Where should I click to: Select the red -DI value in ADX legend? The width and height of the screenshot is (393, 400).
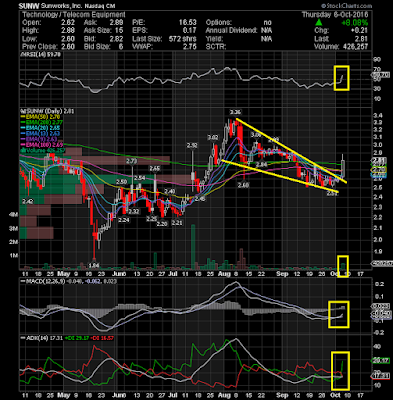coord(101,338)
